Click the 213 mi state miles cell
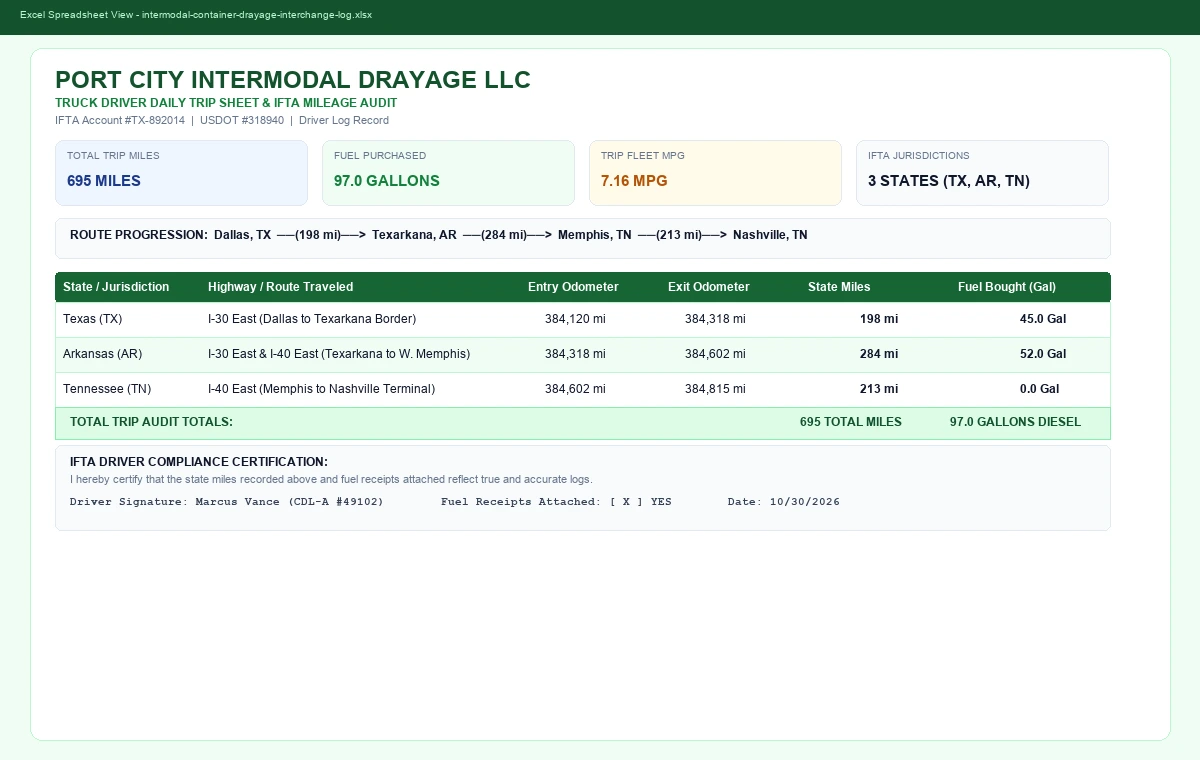 (x=879, y=389)
